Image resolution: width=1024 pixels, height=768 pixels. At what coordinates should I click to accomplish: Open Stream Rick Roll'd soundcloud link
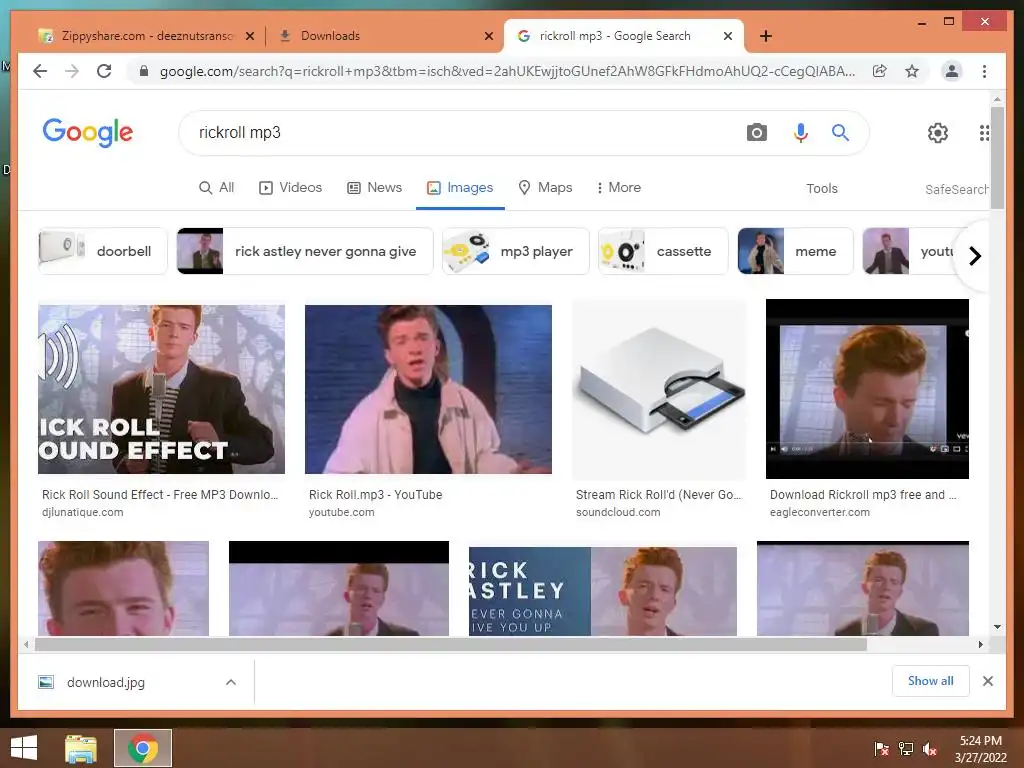658,495
